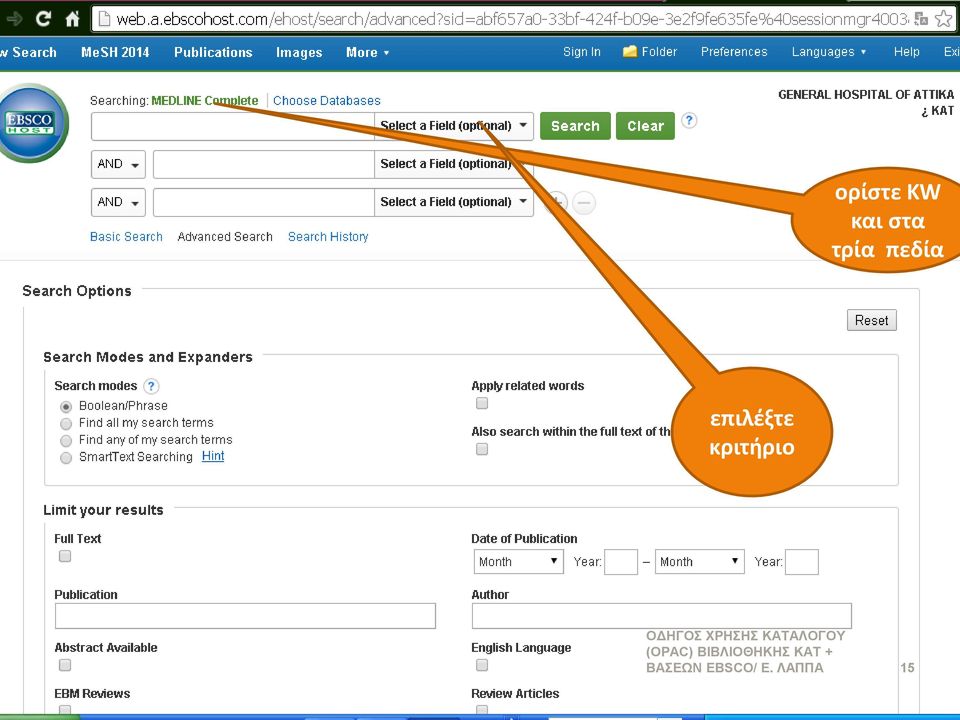Open the Choose Databases link
Image resolution: width=960 pixels, height=720 pixels.
pos(326,100)
